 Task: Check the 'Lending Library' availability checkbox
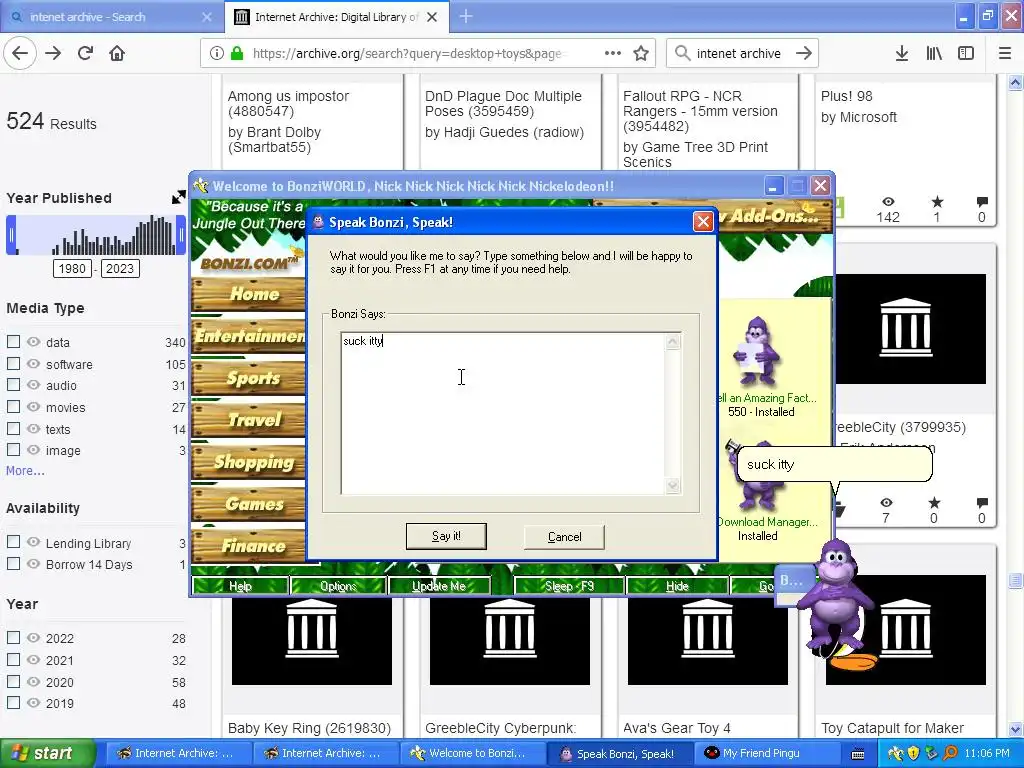tap(13, 542)
